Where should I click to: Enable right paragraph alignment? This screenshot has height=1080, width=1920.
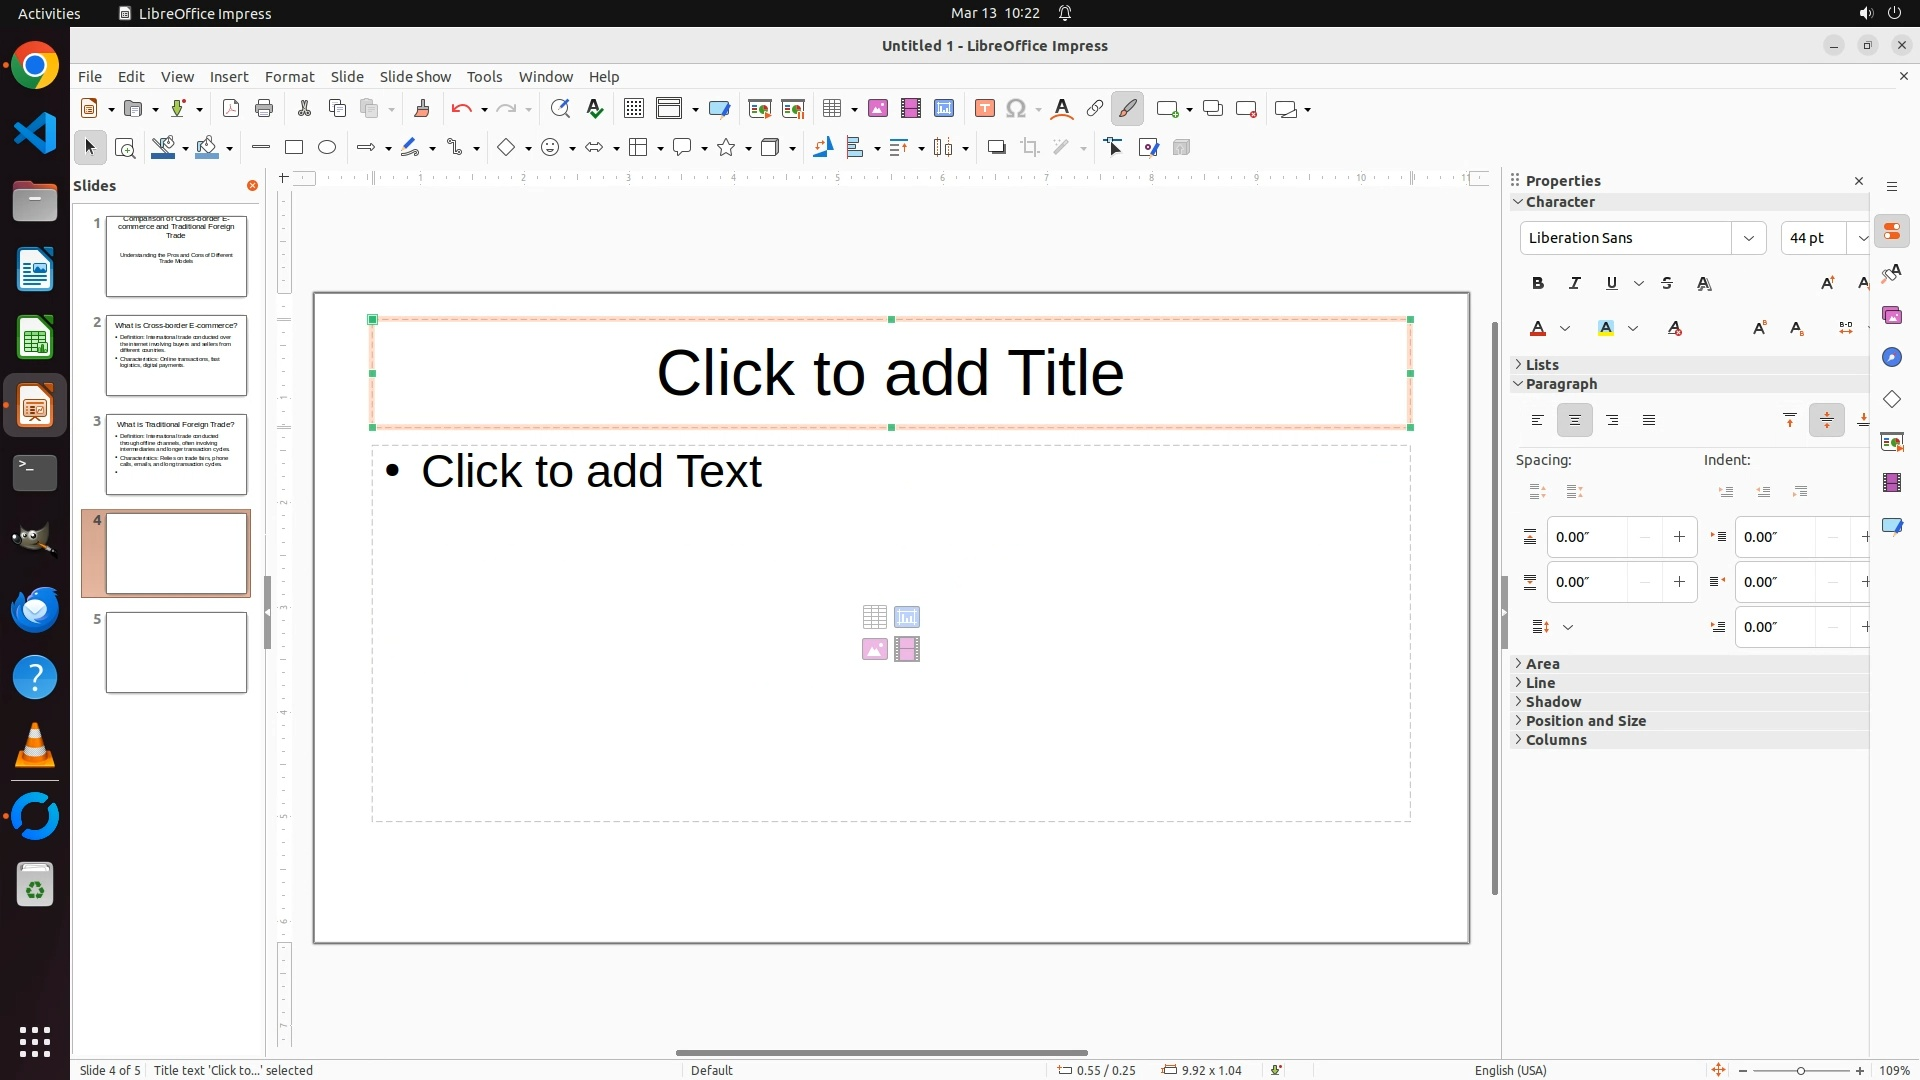[1612, 421]
